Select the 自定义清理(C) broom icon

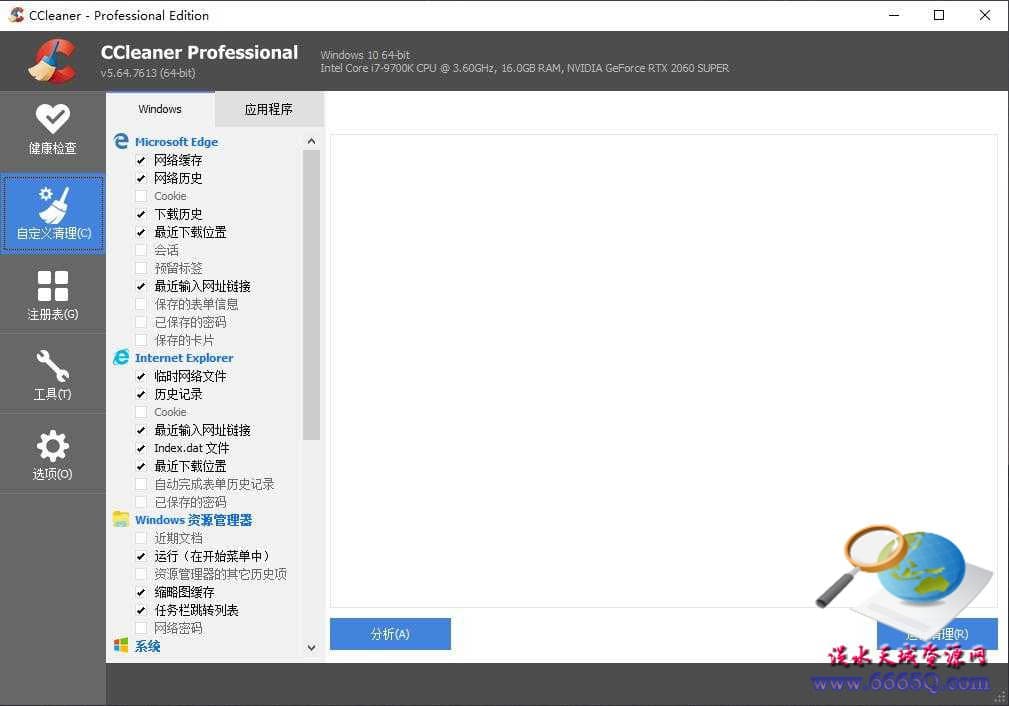tap(53, 205)
